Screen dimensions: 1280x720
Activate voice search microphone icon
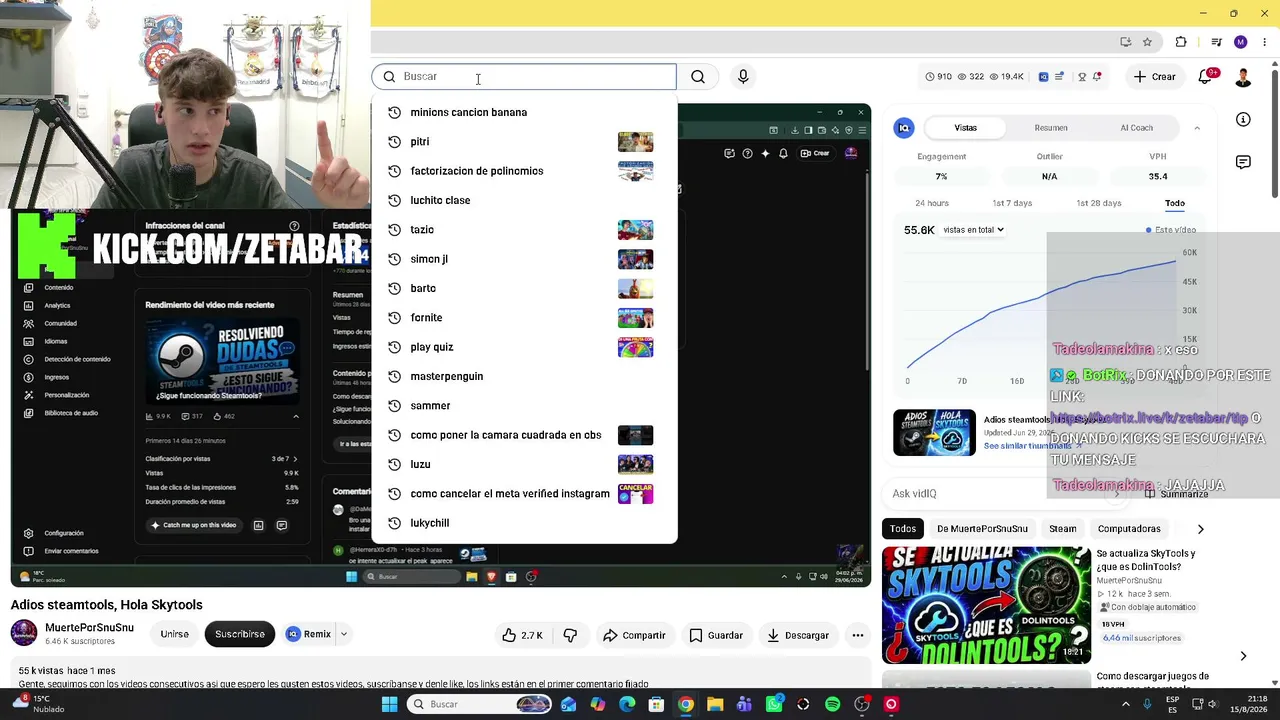point(743,77)
